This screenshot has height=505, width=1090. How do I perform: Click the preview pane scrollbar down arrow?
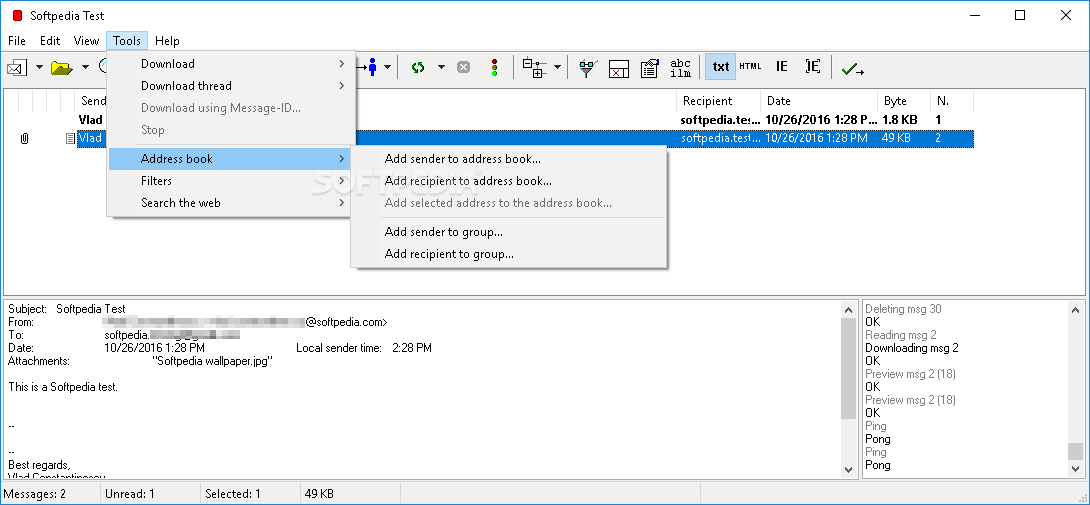tap(849, 470)
